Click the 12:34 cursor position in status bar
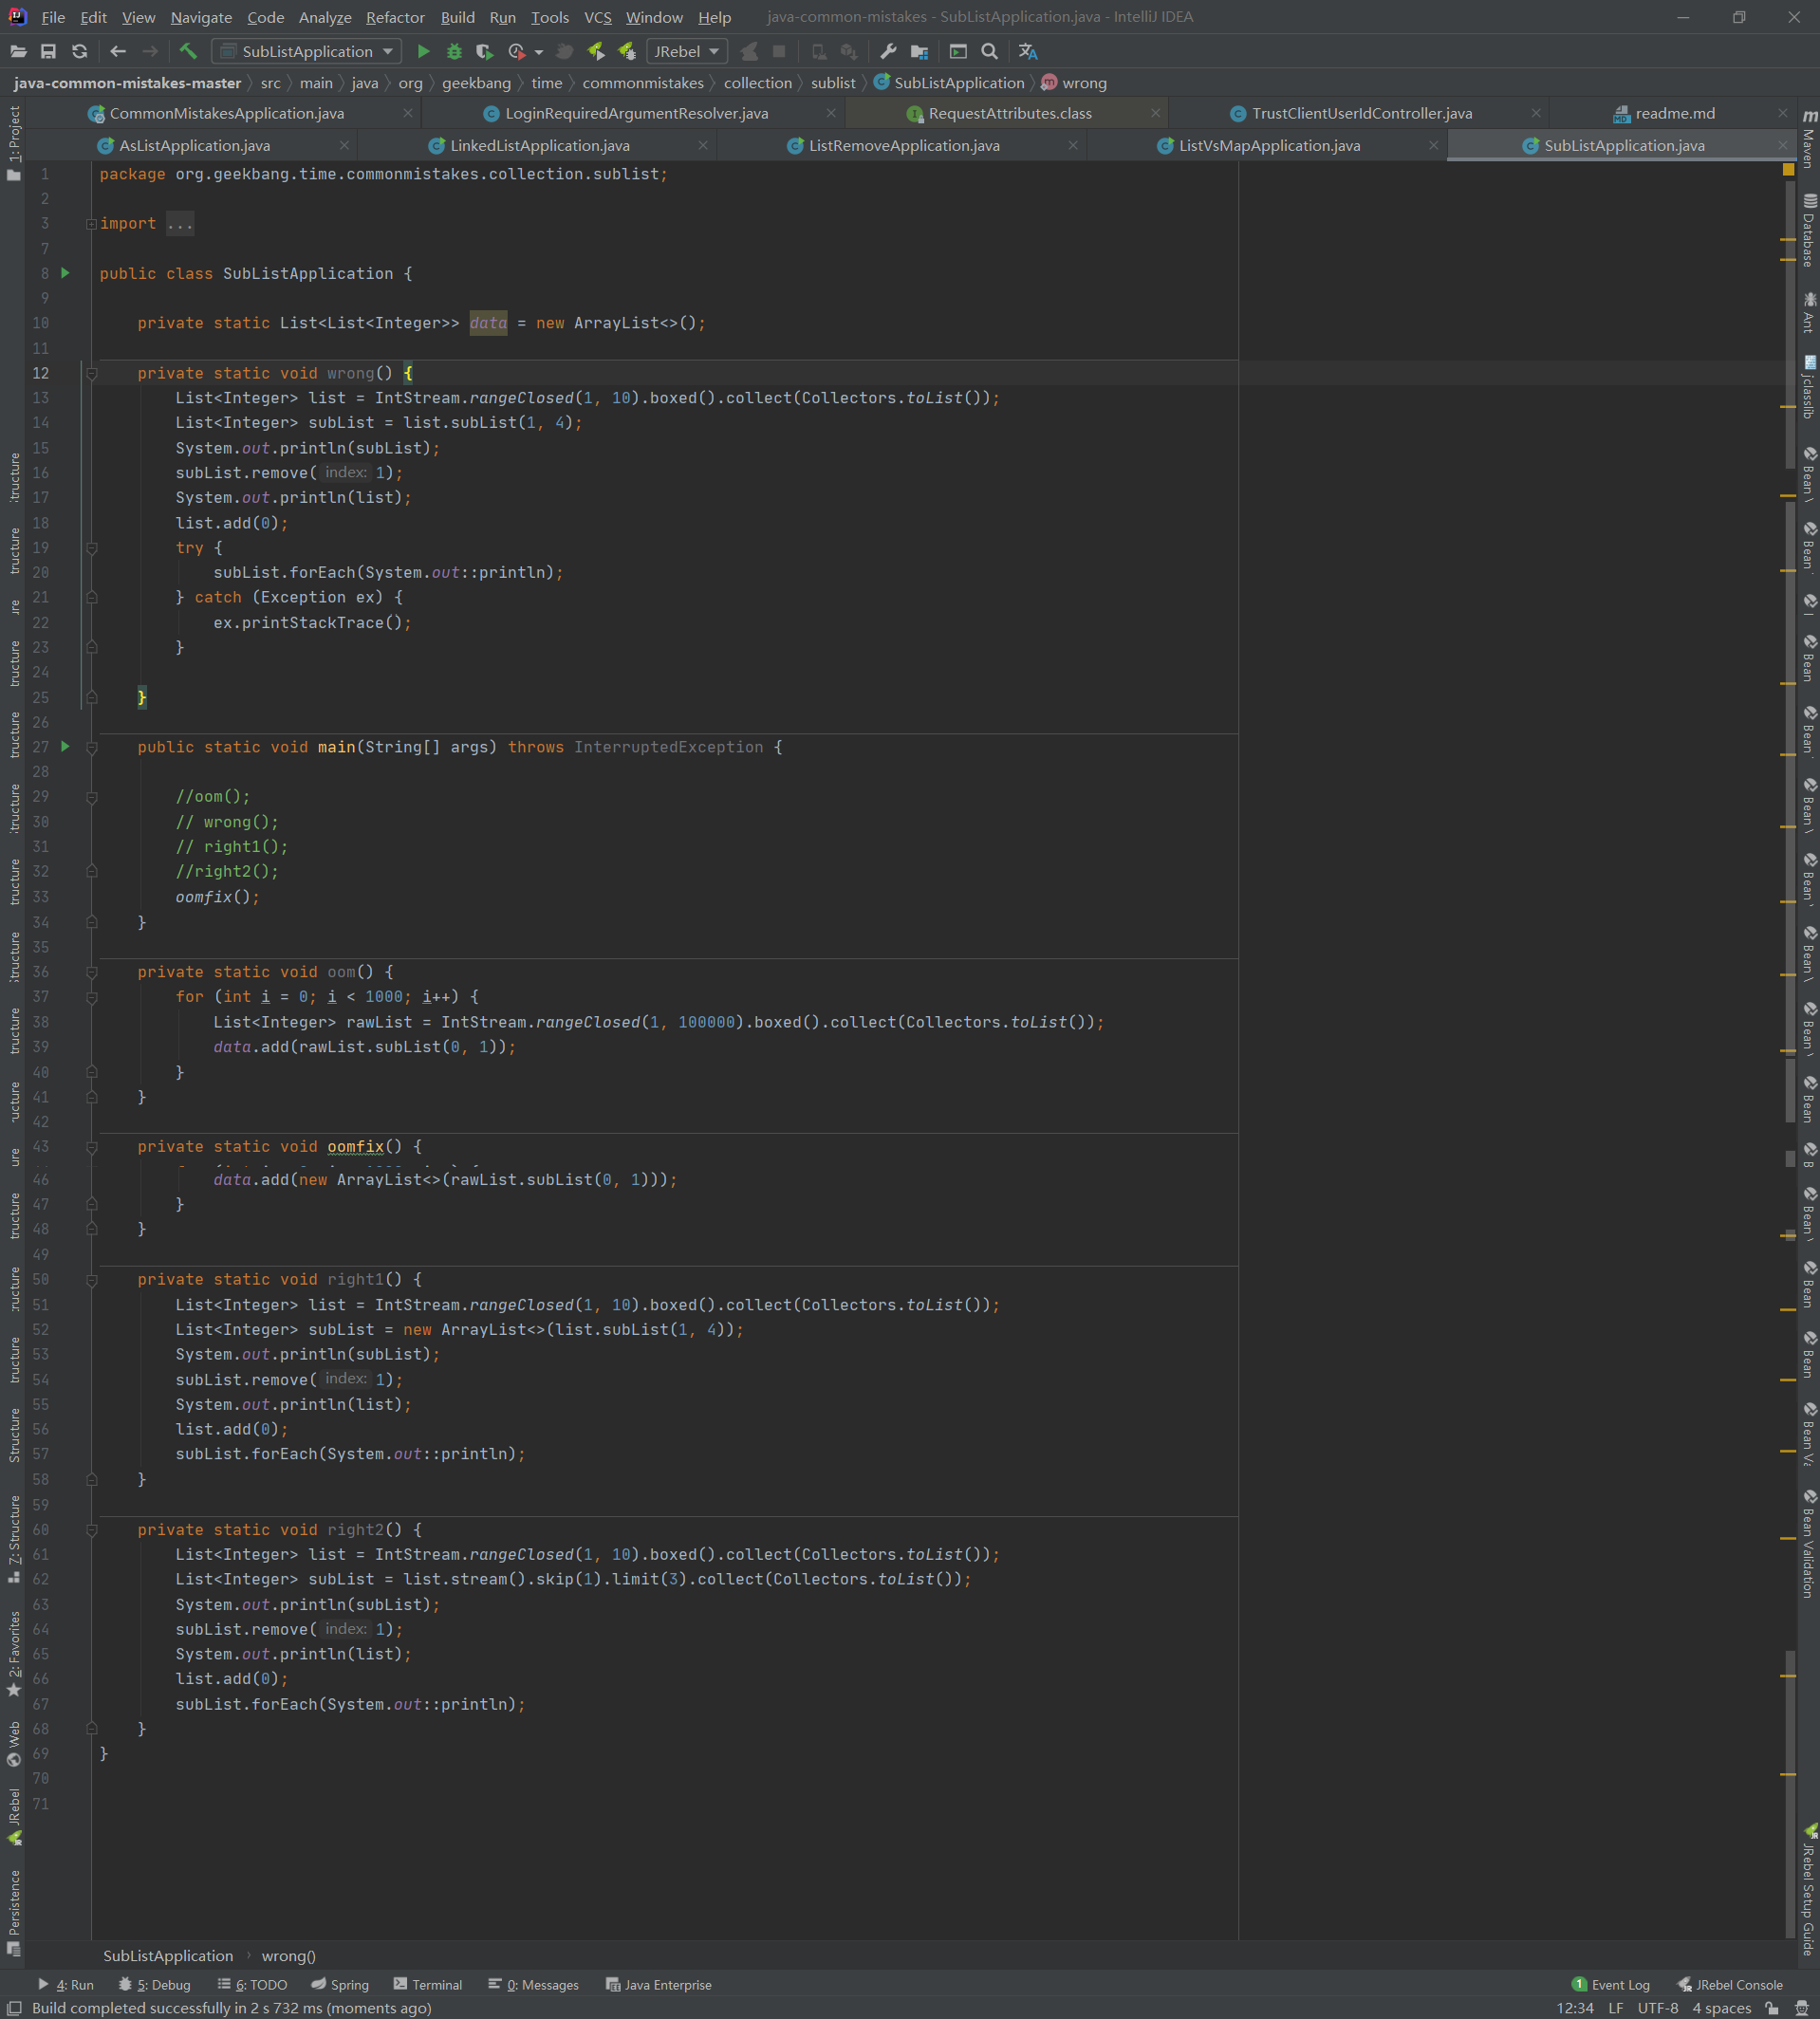 [1575, 2008]
